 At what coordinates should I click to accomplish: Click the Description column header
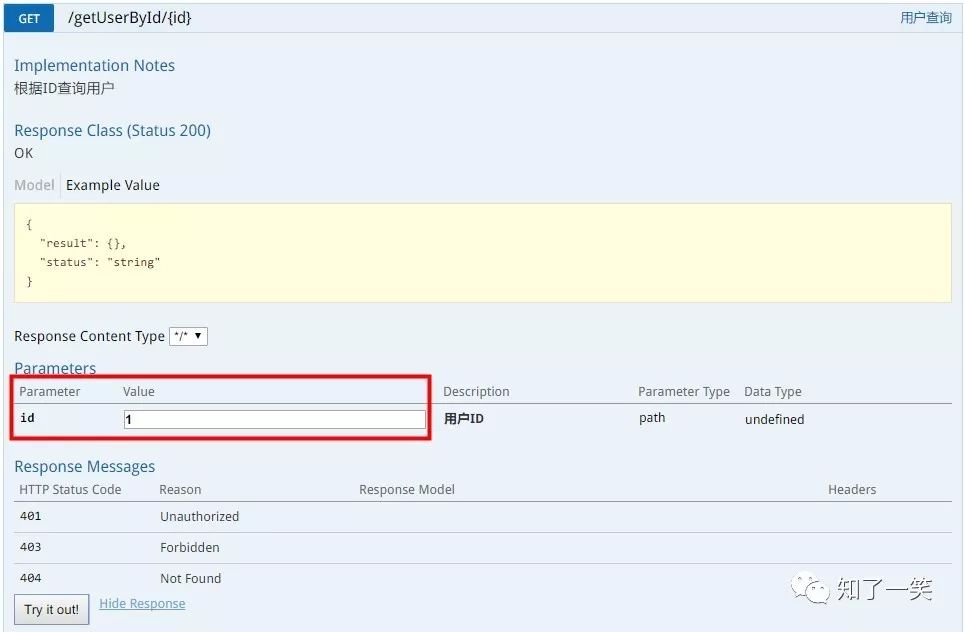tap(476, 392)
